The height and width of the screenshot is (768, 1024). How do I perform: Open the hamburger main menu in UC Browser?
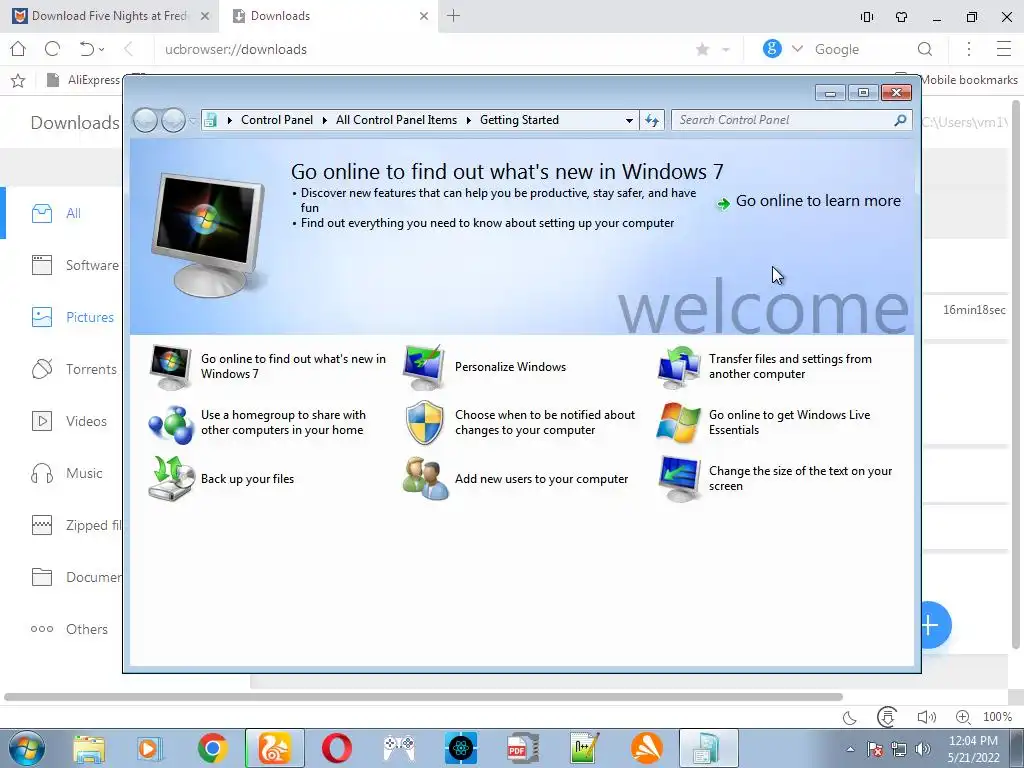[1004, 49]
